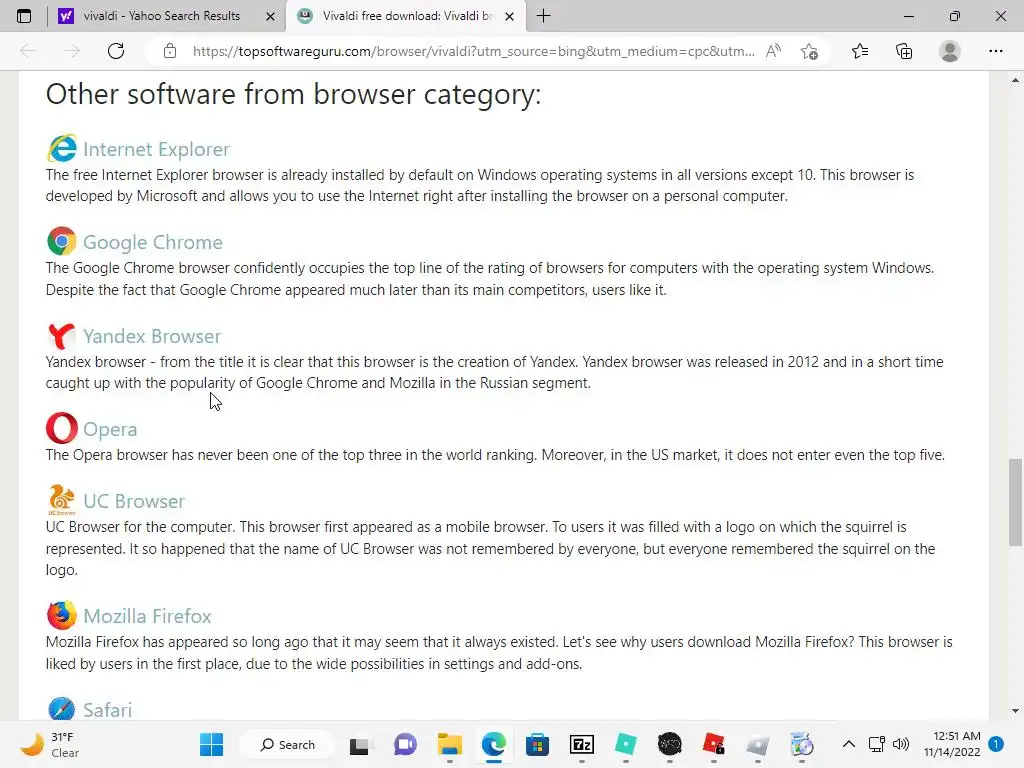Image resolution: width=1024 pixels, height=768 pixels.
Task: Open the UC Browser link
Action: click(x=134, y=502)
